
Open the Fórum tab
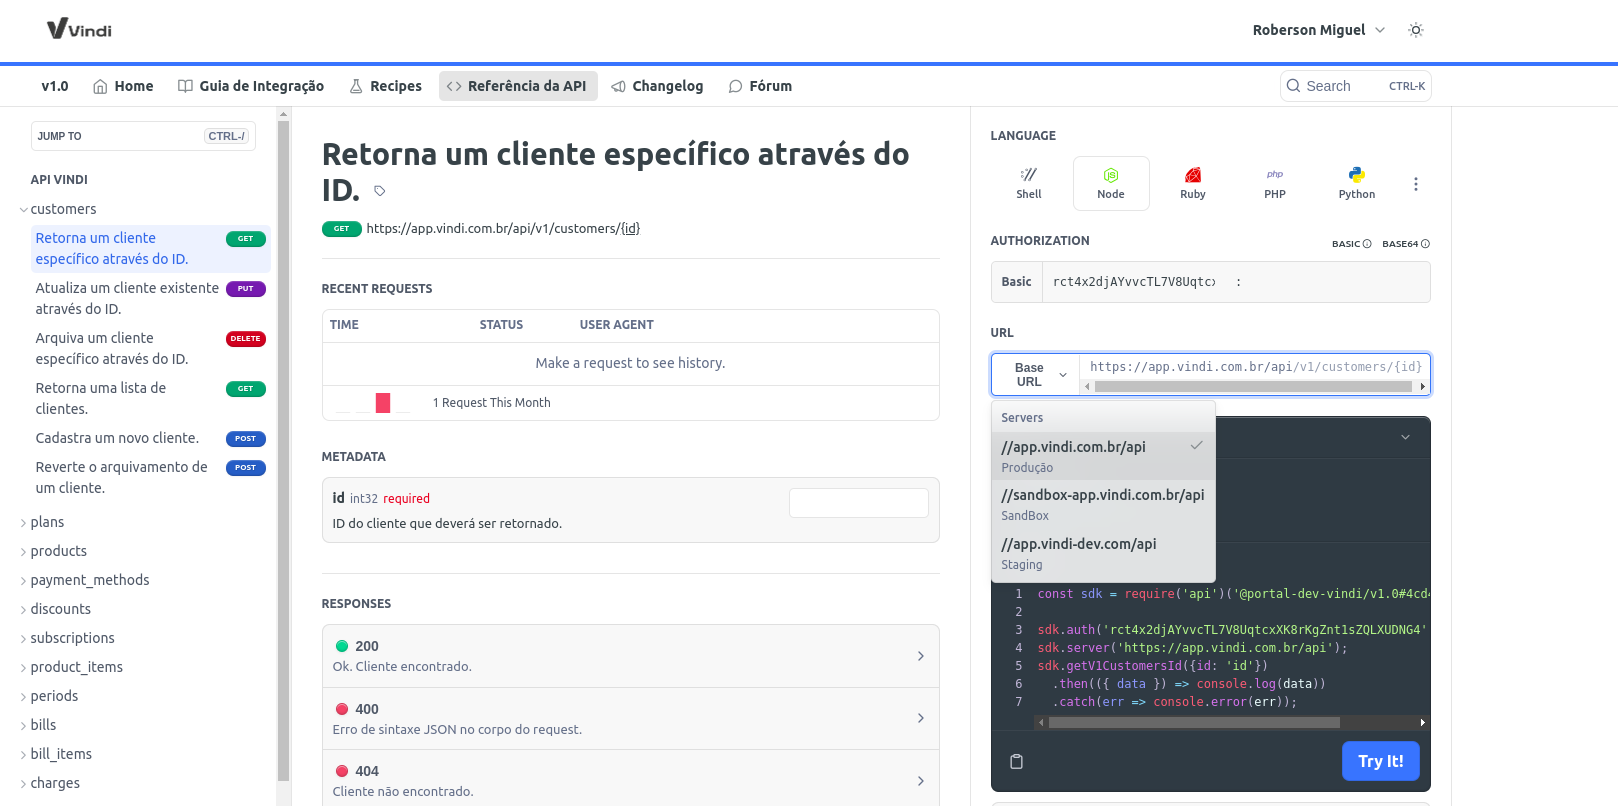[760, 86]
